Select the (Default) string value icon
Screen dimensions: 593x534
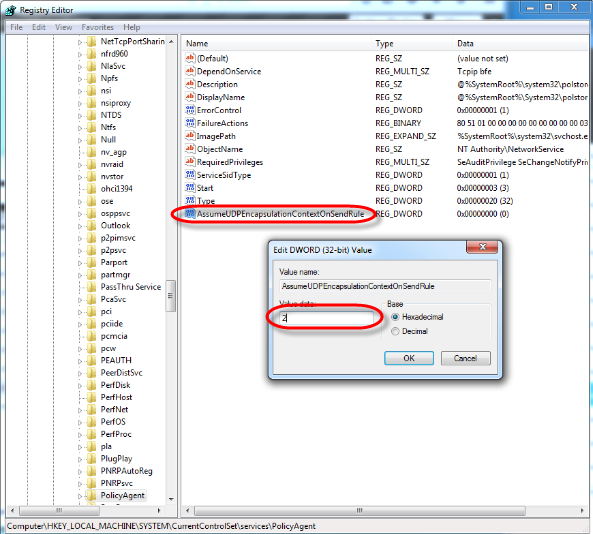point(190,58)
